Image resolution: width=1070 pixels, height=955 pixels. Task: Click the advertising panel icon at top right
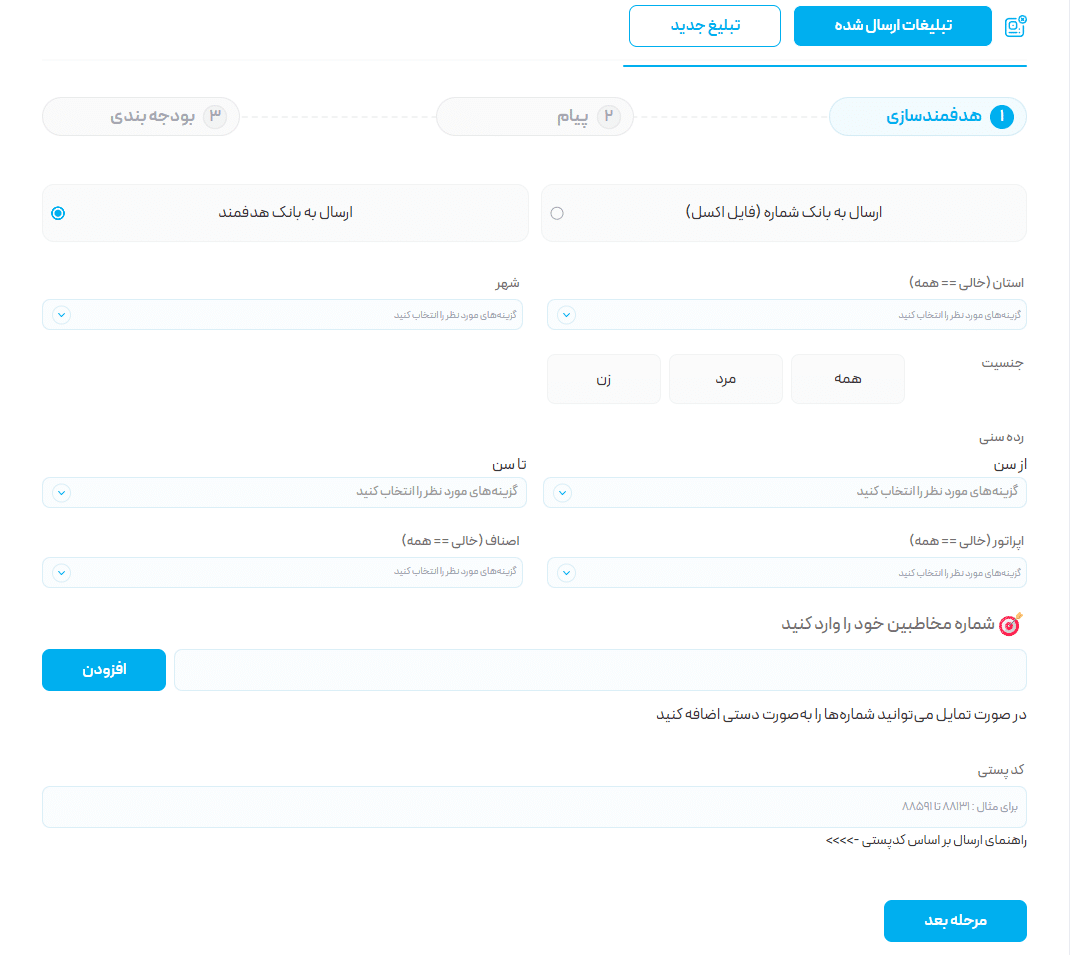pos(1015,26)
